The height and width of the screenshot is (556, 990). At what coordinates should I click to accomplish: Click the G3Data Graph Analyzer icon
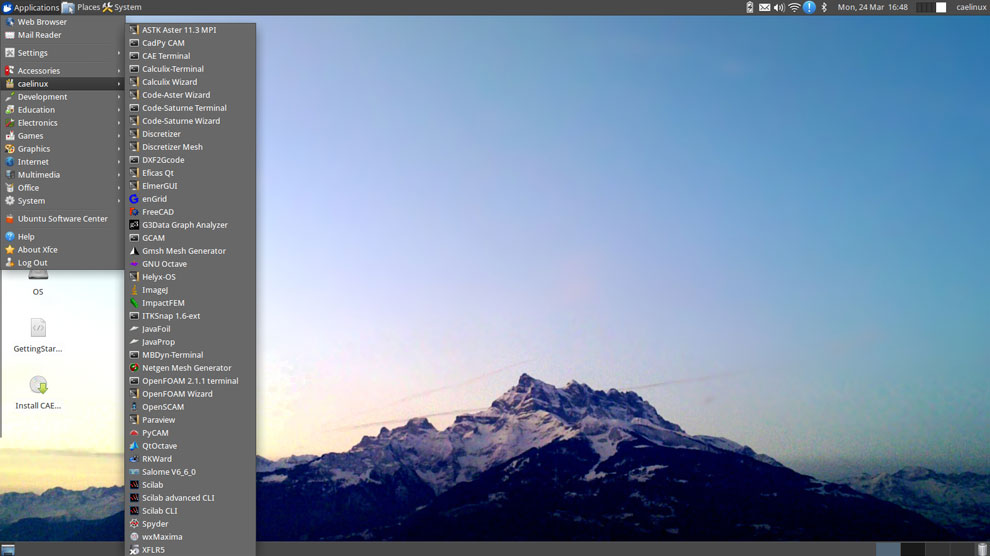134,225
